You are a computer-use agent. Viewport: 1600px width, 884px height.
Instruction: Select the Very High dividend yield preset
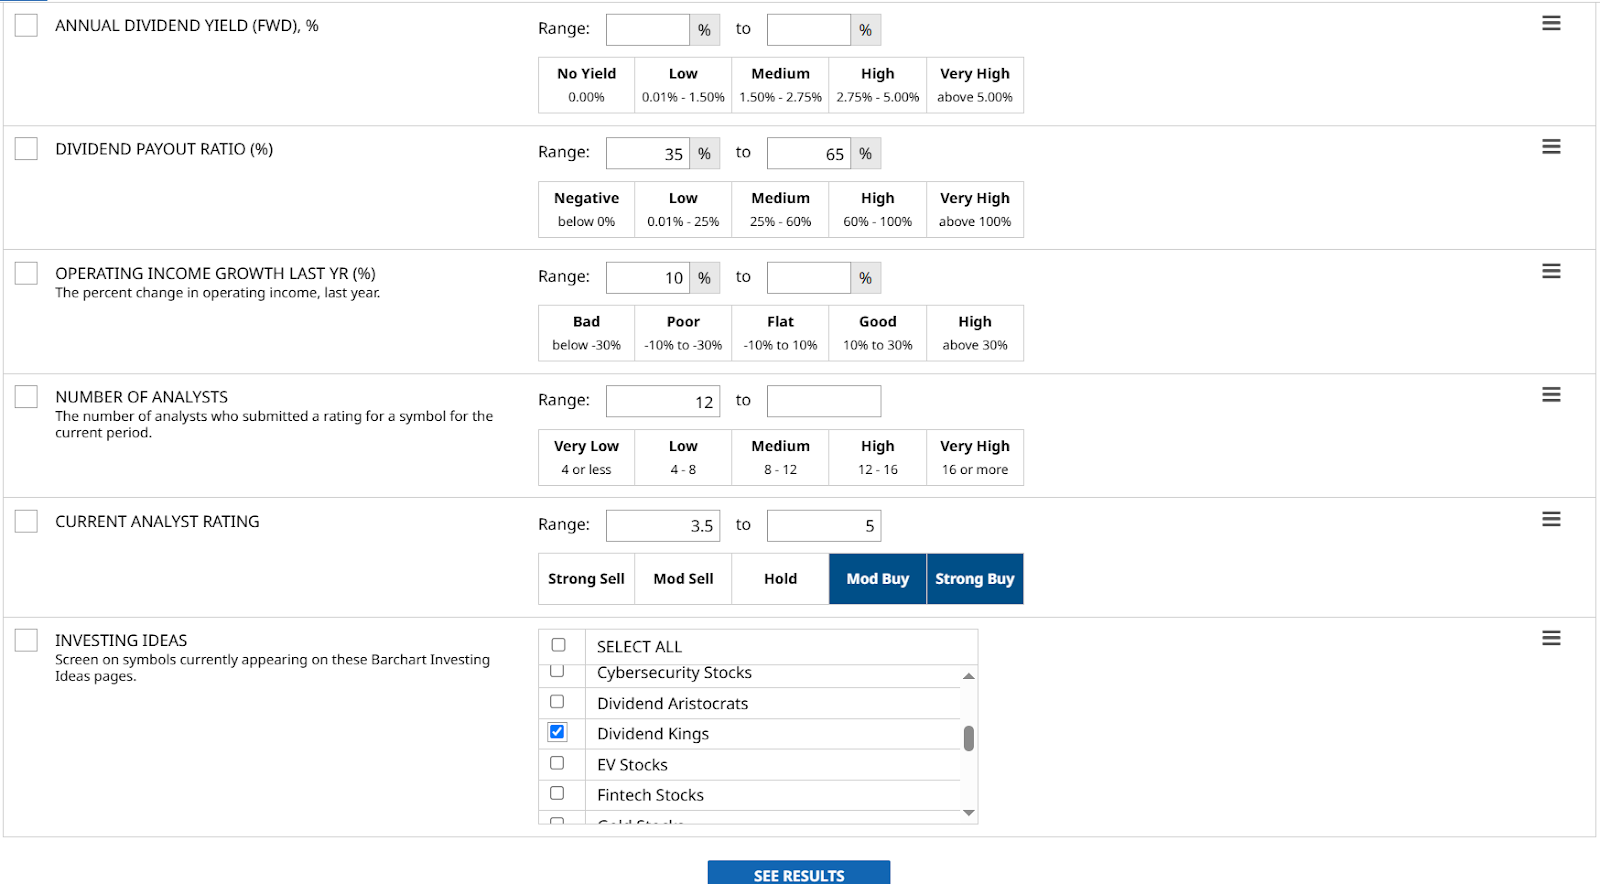[974, 85]
